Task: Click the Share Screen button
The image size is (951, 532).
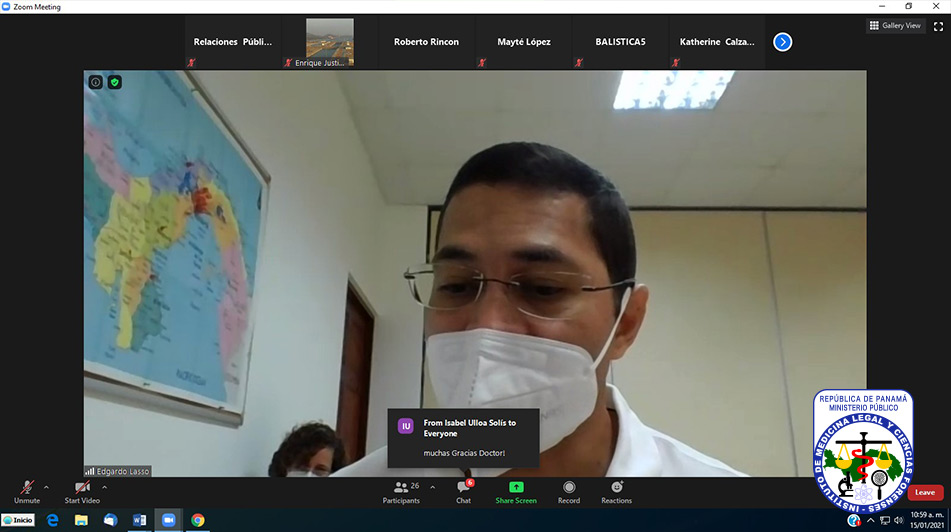Action: click(x=516, y=492)
